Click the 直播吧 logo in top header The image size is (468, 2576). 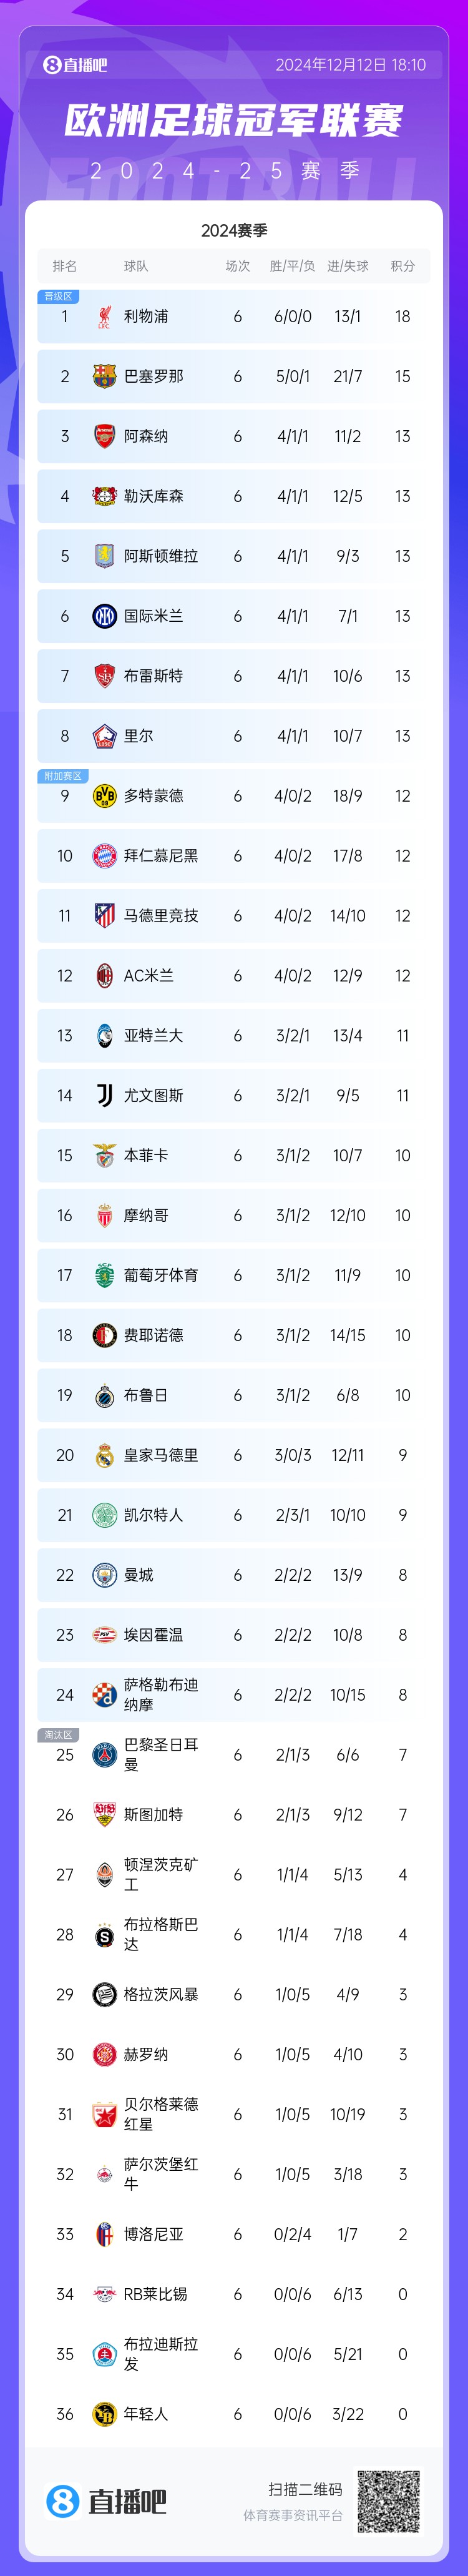75,65
